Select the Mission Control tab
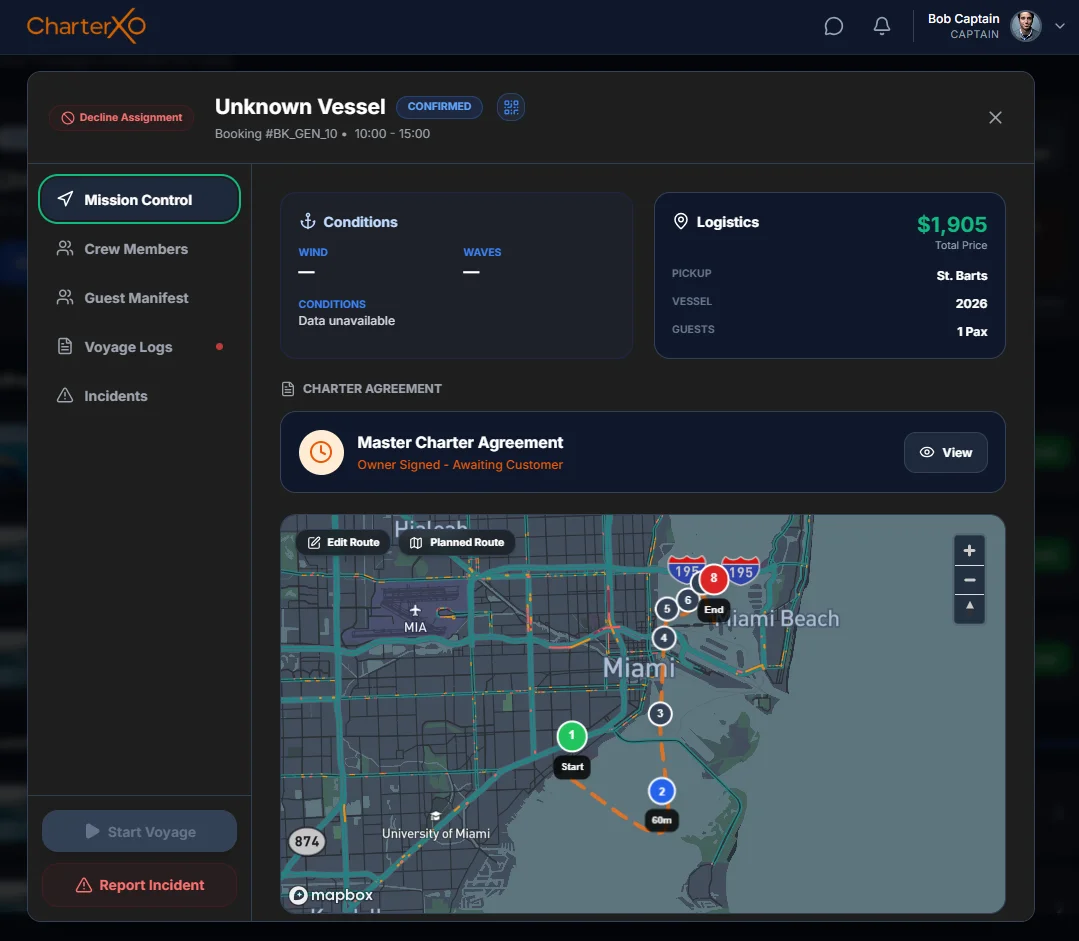 tap(139, 200)
